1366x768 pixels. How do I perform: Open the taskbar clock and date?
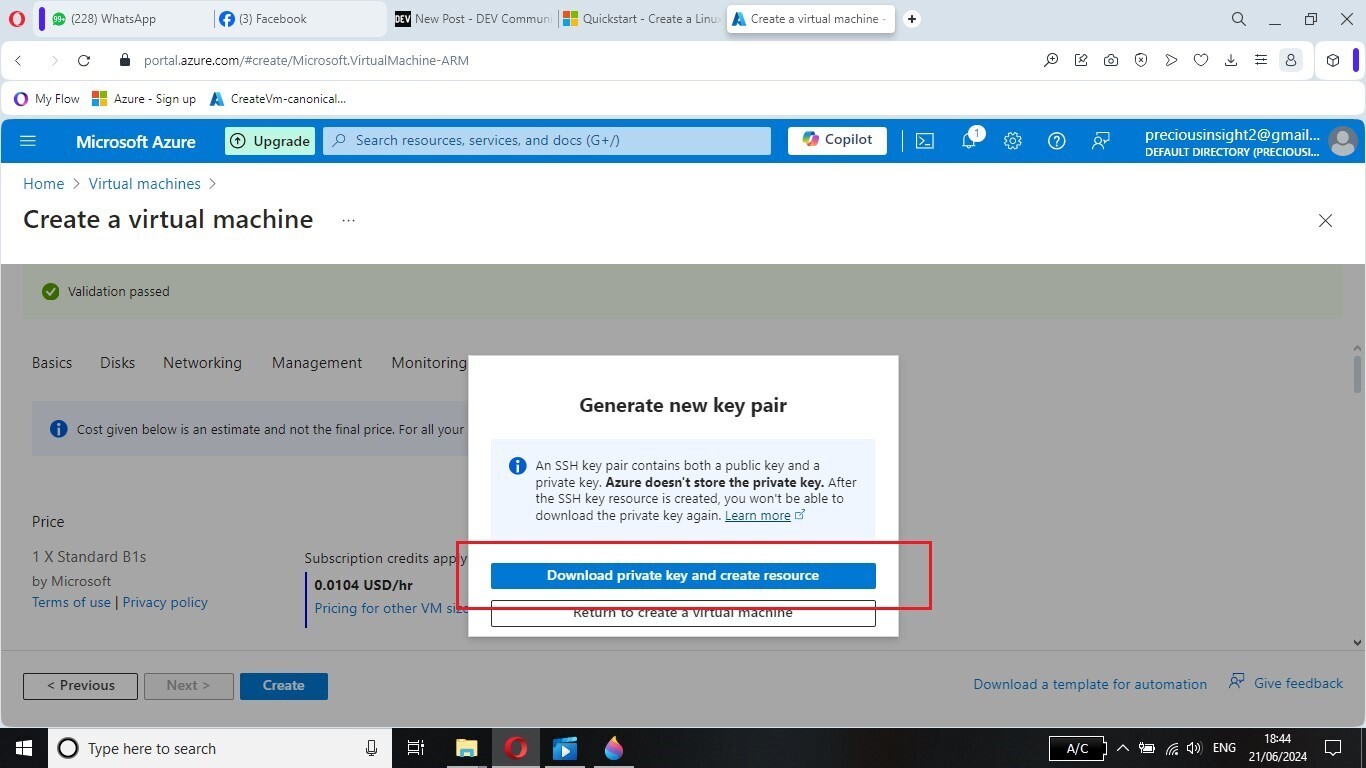tap(1277, 748)
